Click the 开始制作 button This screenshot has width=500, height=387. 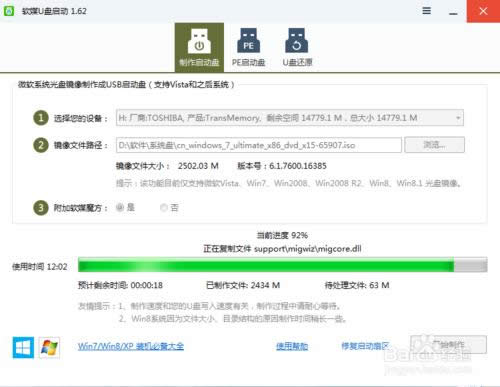448,344
